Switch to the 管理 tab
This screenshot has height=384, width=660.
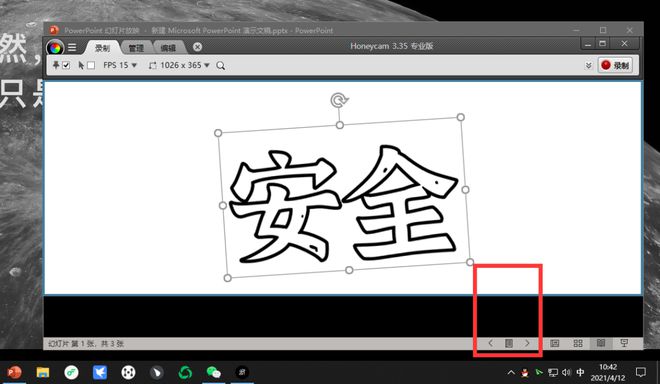(136, 48)
